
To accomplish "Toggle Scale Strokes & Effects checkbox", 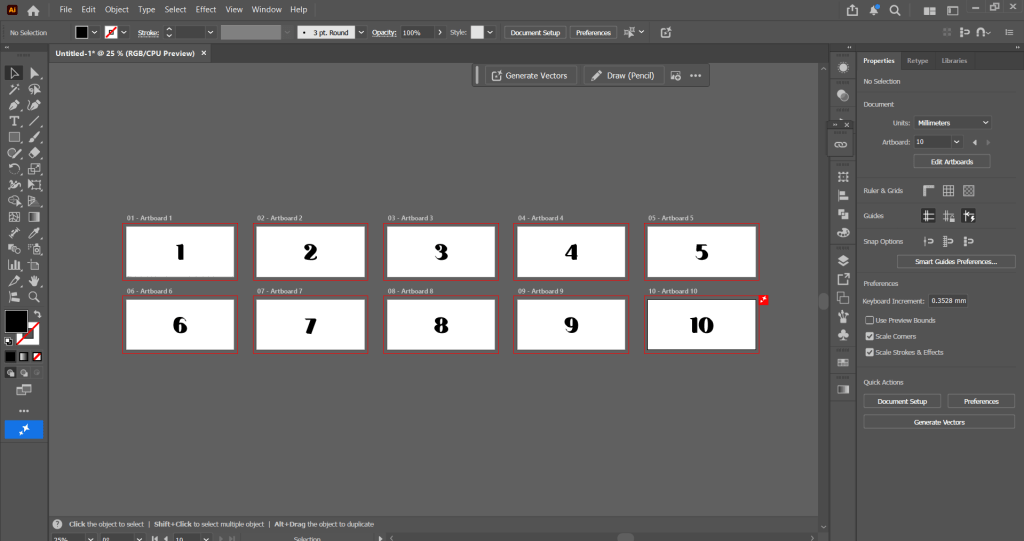I will coord(869,352).
